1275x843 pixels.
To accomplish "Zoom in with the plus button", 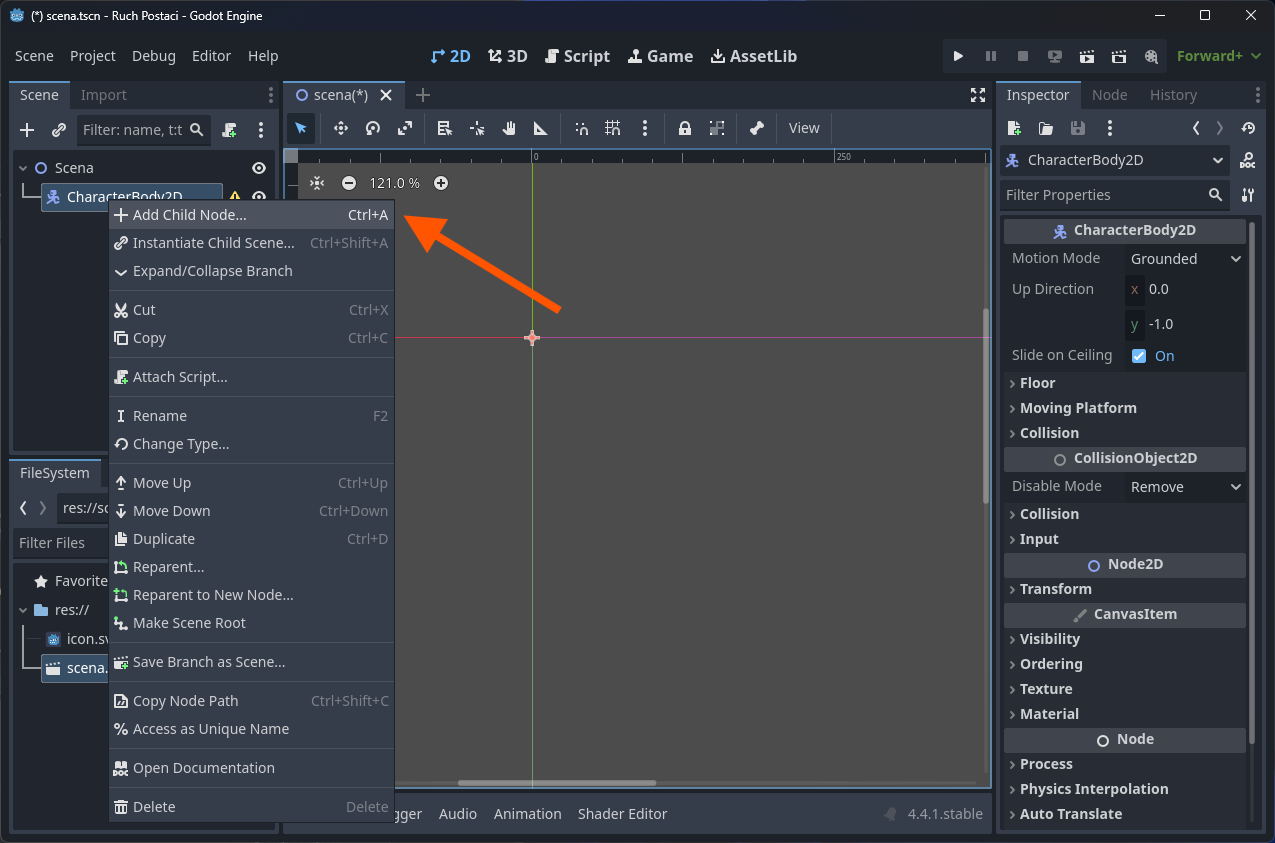I will pyautogui.click(x=441, y=183).
